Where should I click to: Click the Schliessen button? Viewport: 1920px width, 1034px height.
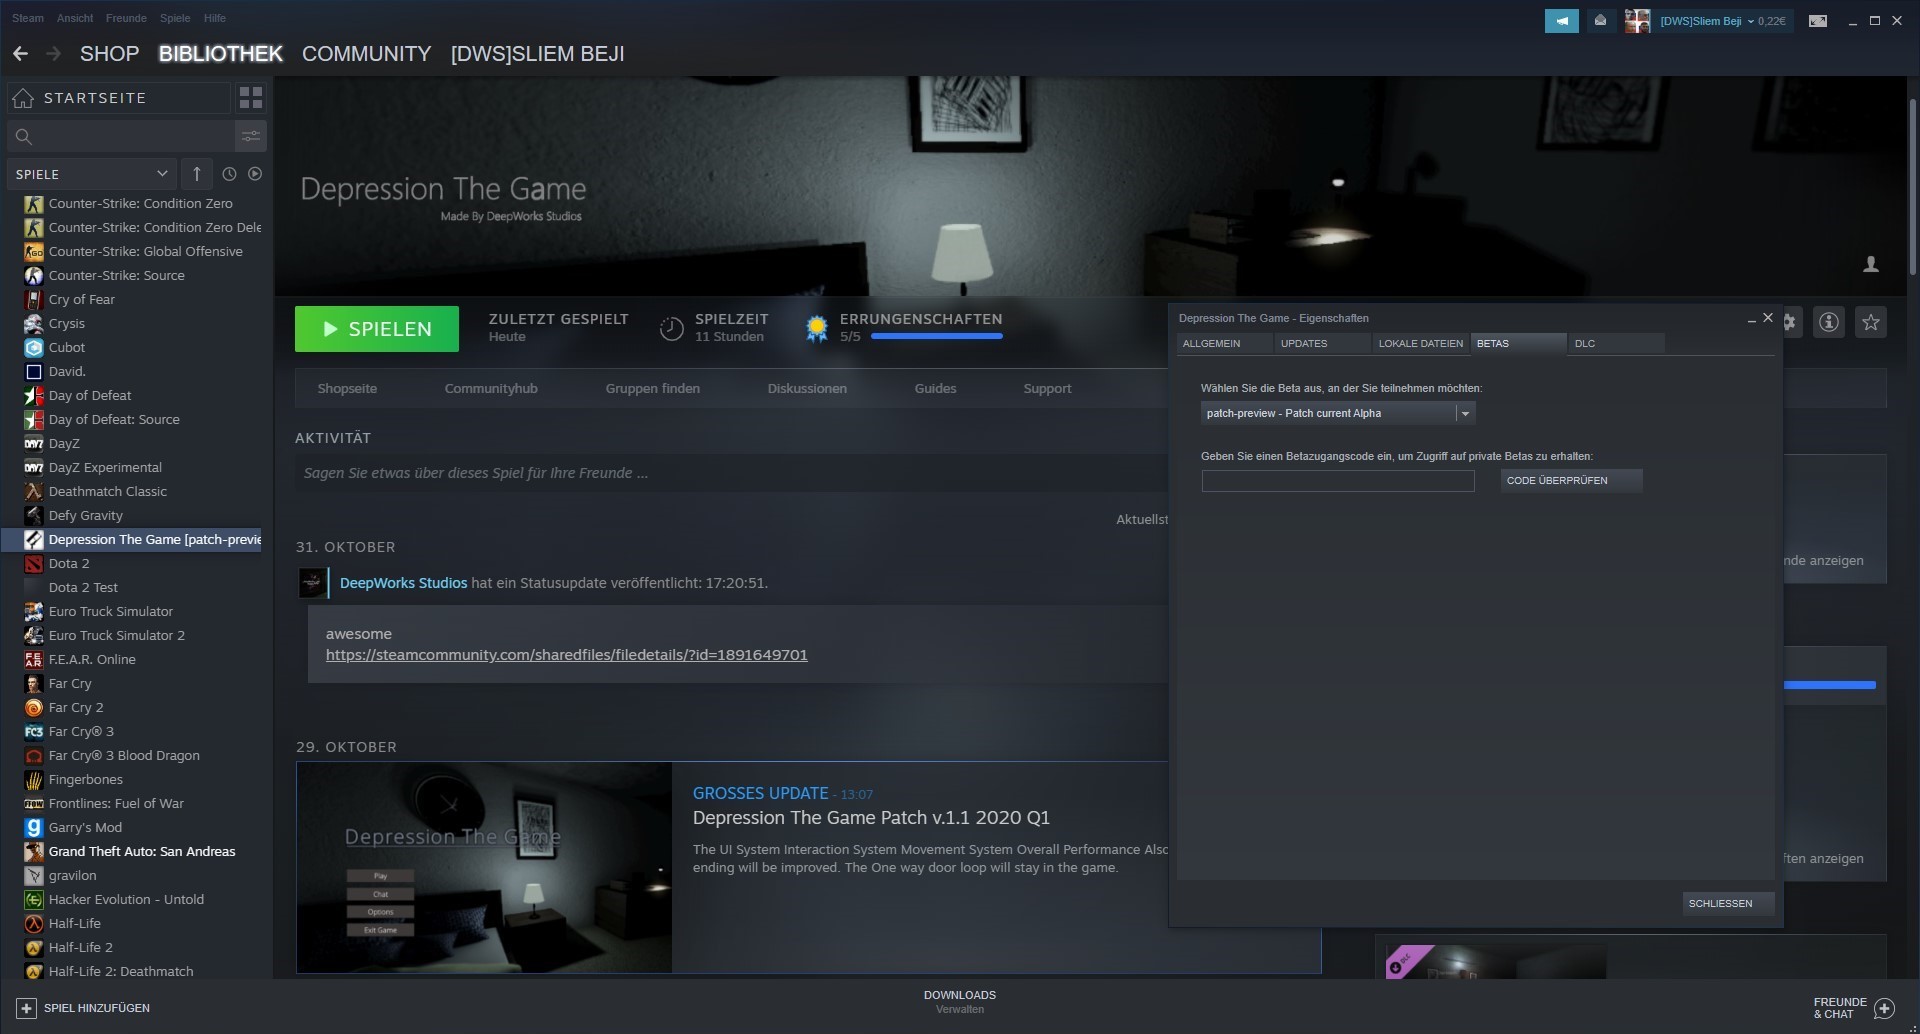[x=1728, y=903]
